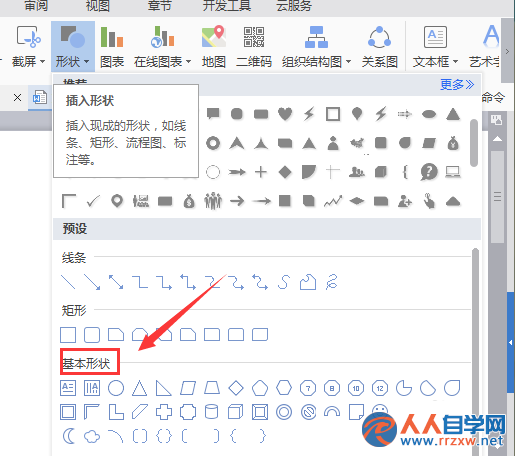Select the vertical text box basic shape
Image resolution: width=515 pixels, height=456 pixels.
[92, 388]
